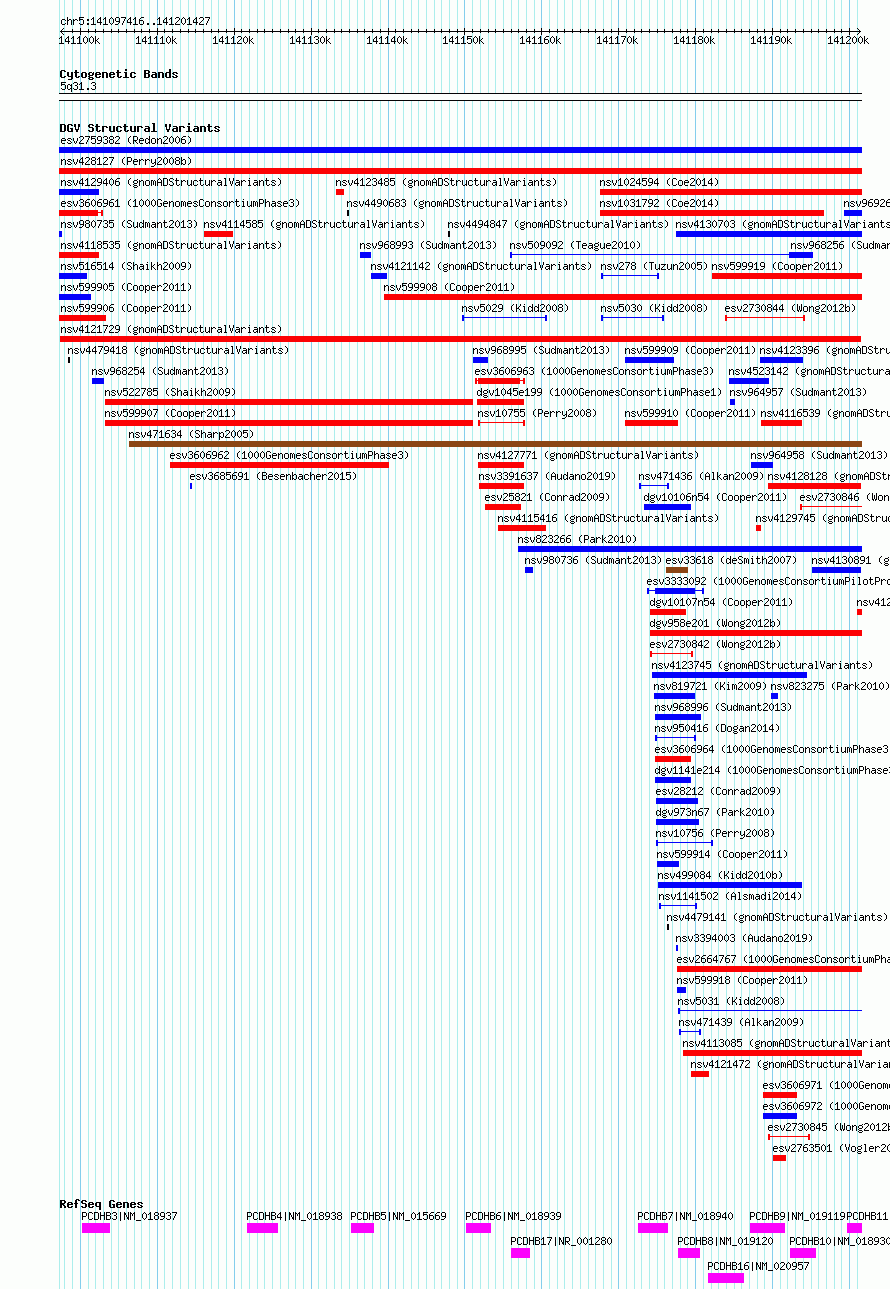Viewport: 890px width, 1289px height.
Task: Open esv33618 (deSmith2007) variant
Action: pyautogui.click(x=731, y=560)
